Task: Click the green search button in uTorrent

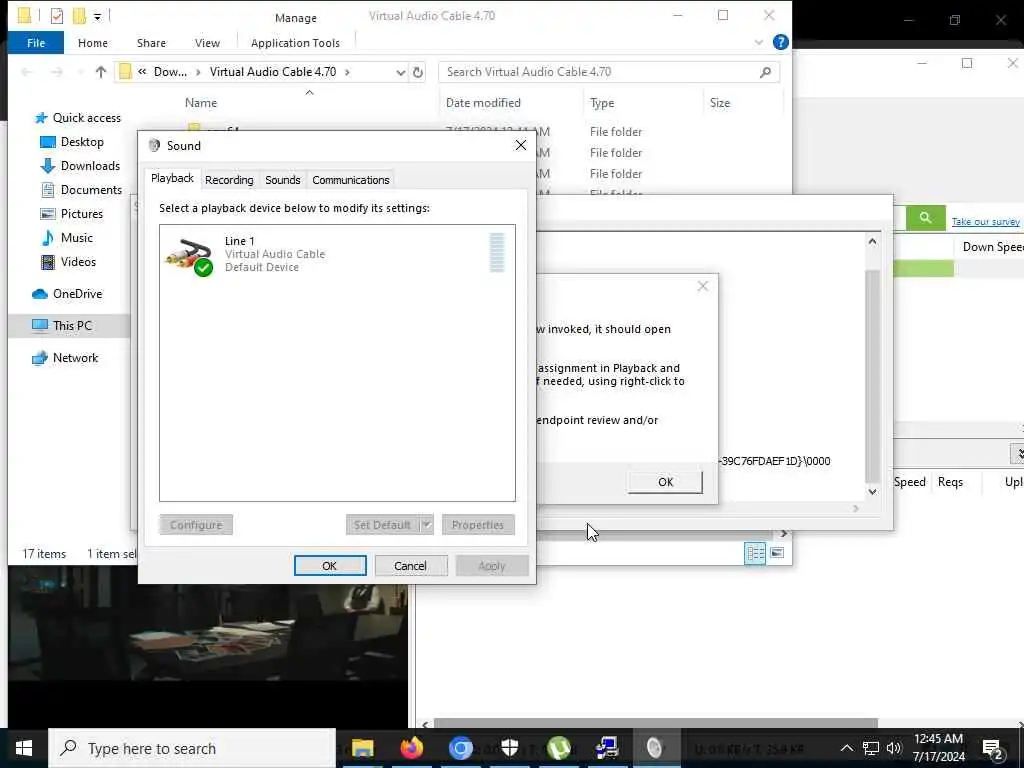Action: 925,217
